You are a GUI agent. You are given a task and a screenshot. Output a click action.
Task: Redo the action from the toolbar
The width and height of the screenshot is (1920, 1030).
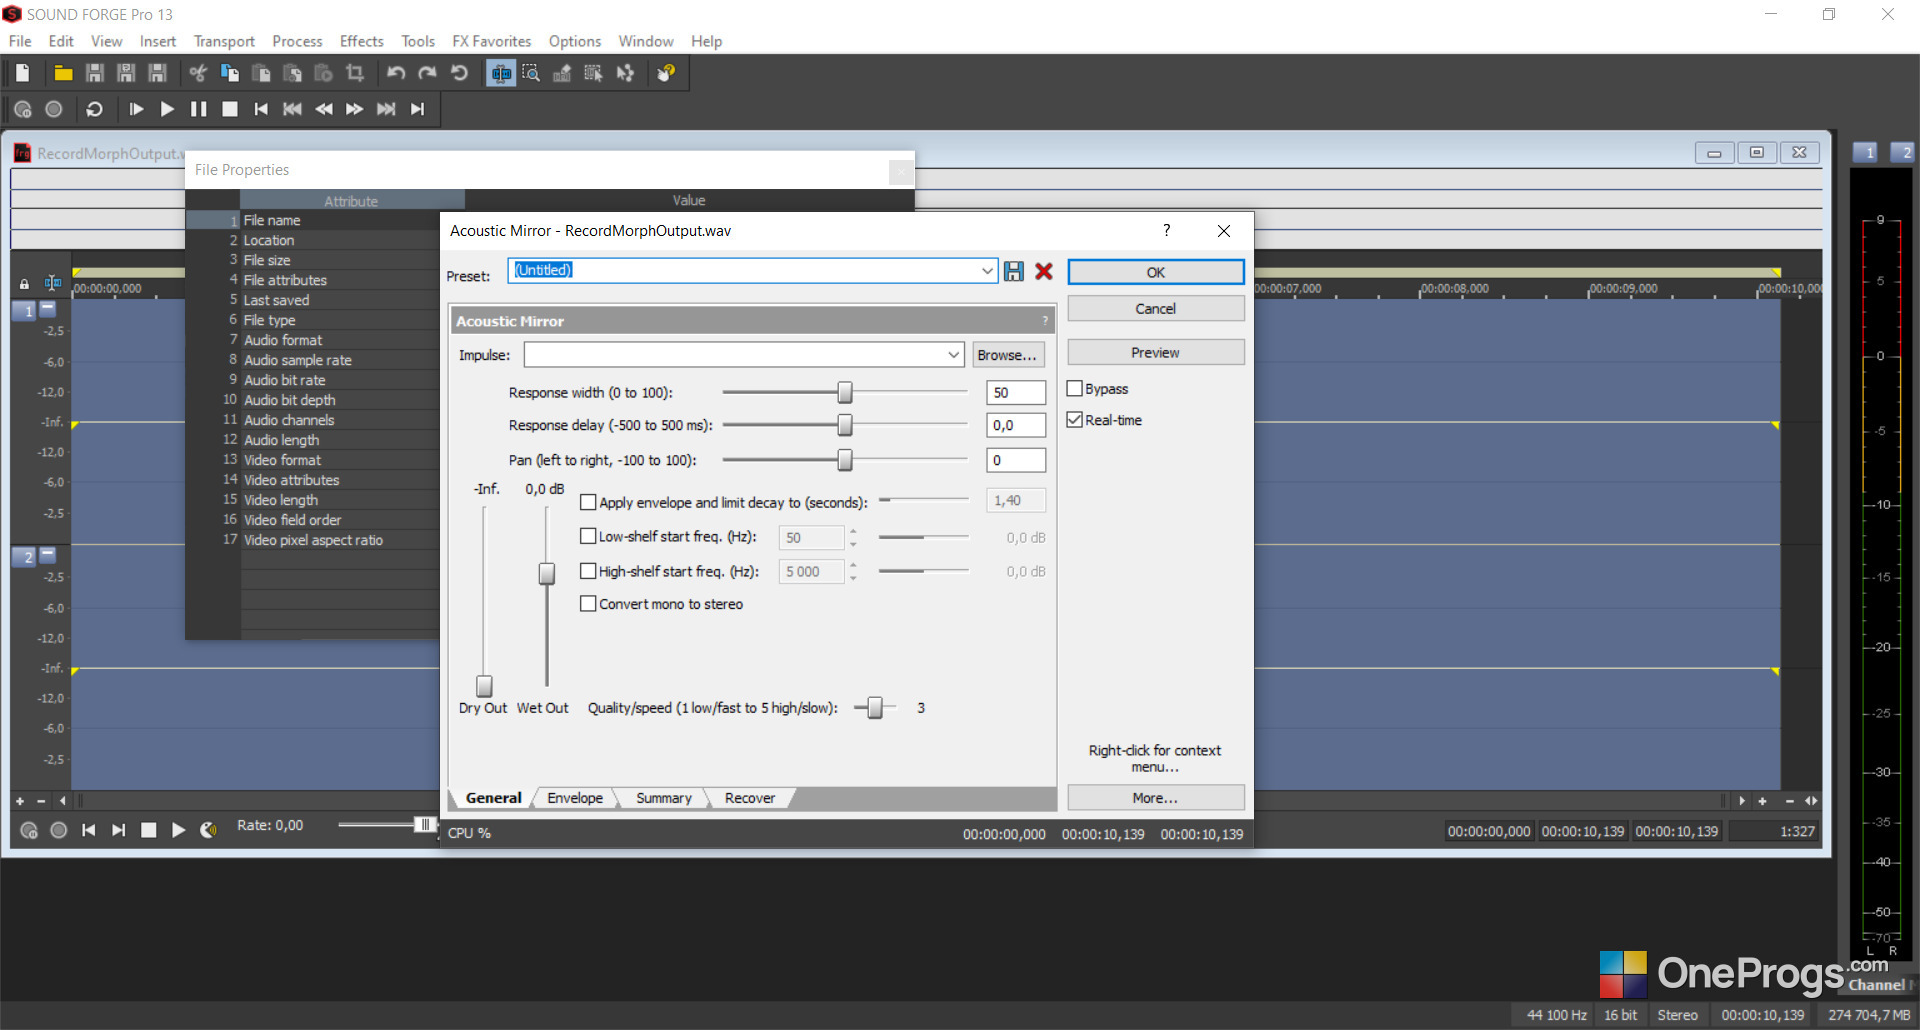tap(427, 73)
